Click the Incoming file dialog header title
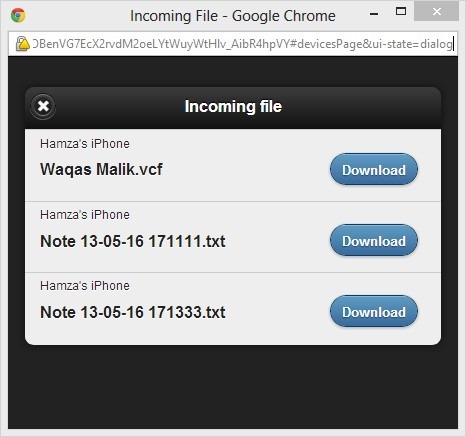466x437 pixels. (x=233, y=106)
